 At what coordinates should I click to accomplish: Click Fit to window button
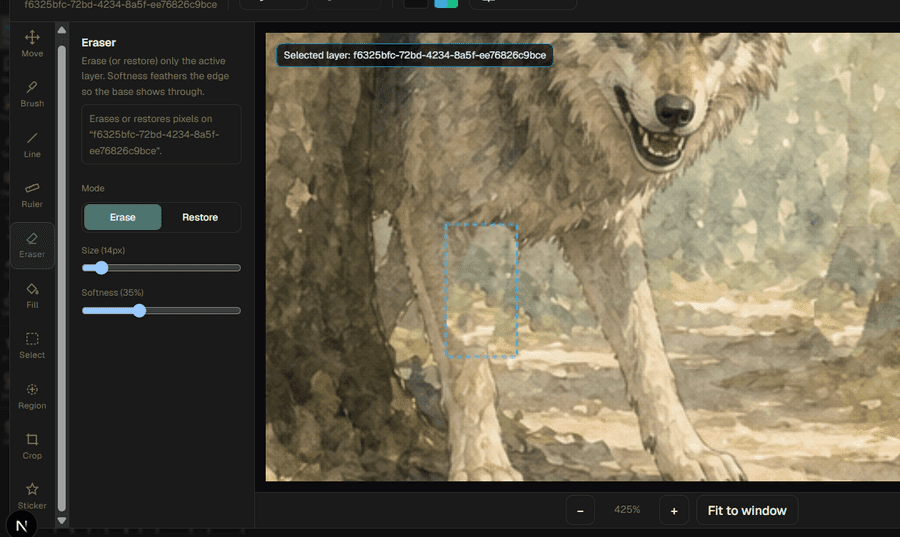tap(747, 511)
